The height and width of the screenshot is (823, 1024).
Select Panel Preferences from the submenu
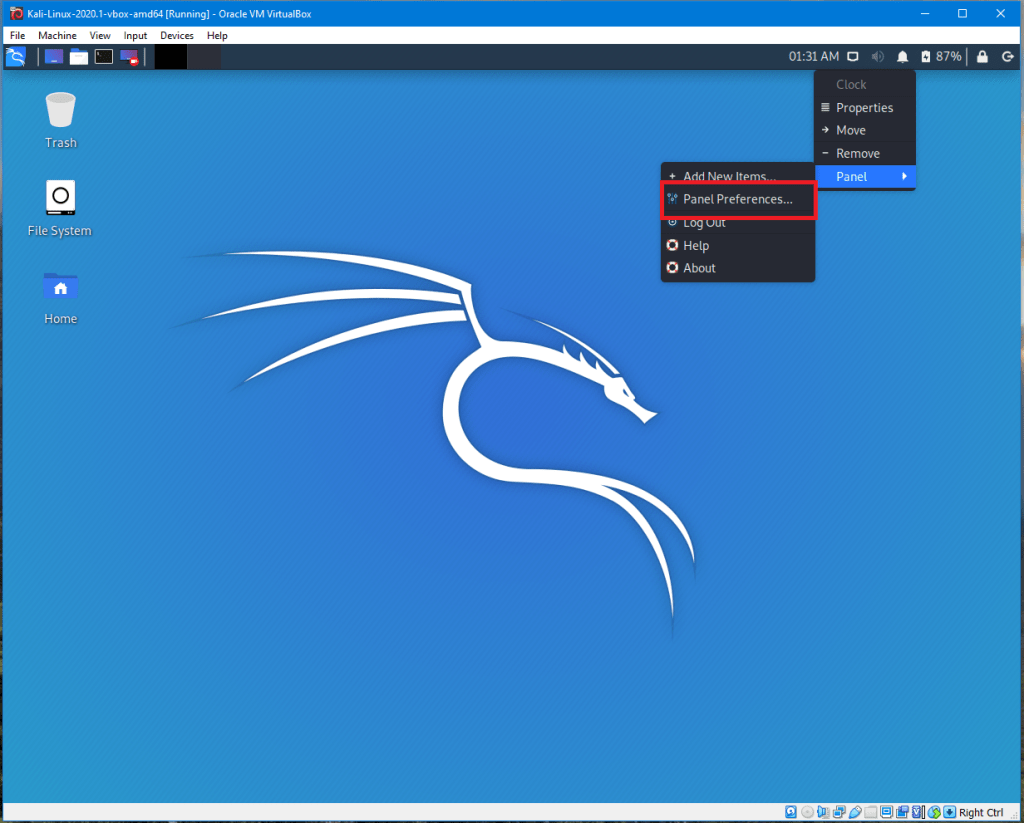738,200
